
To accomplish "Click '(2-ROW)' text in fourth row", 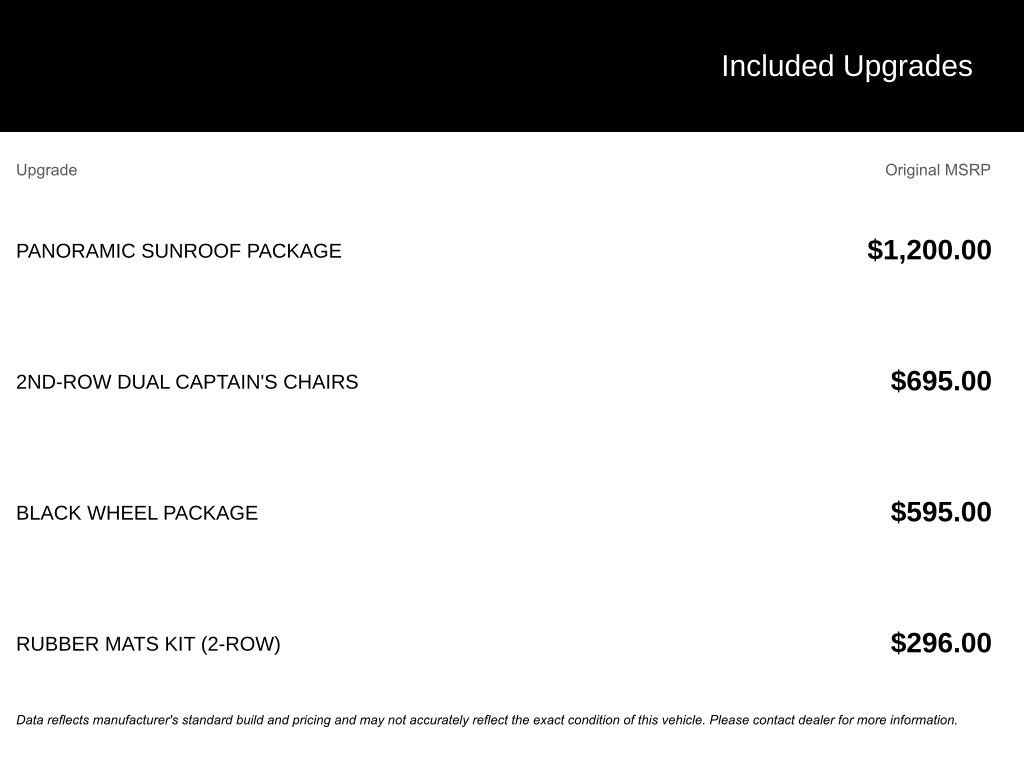I will (240, 645).
